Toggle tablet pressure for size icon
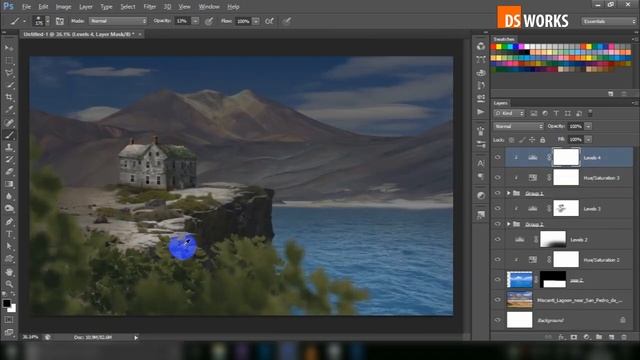 pyautogui.click(x=287, y=21)
